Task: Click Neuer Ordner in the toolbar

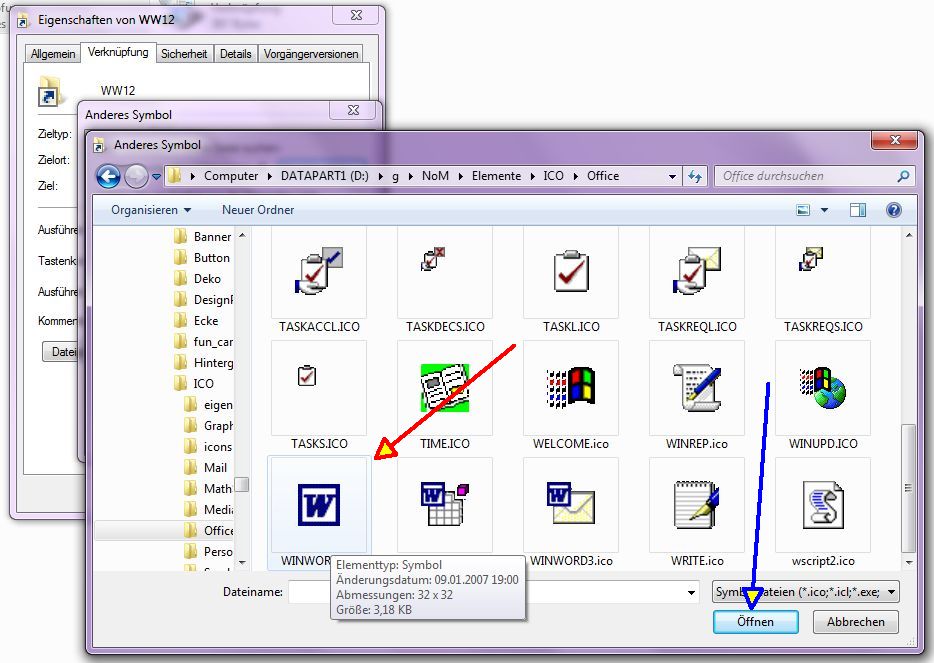Action: click(x=258, y=210)
